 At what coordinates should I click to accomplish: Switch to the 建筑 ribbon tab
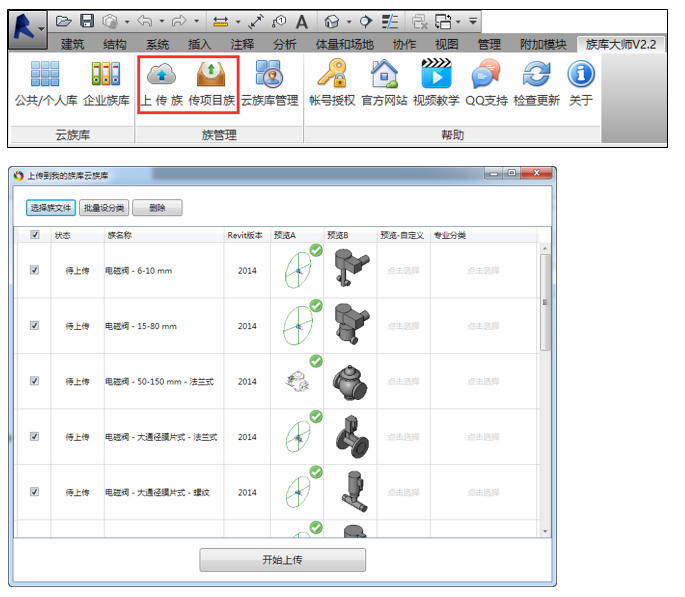[x=73, y=44]
